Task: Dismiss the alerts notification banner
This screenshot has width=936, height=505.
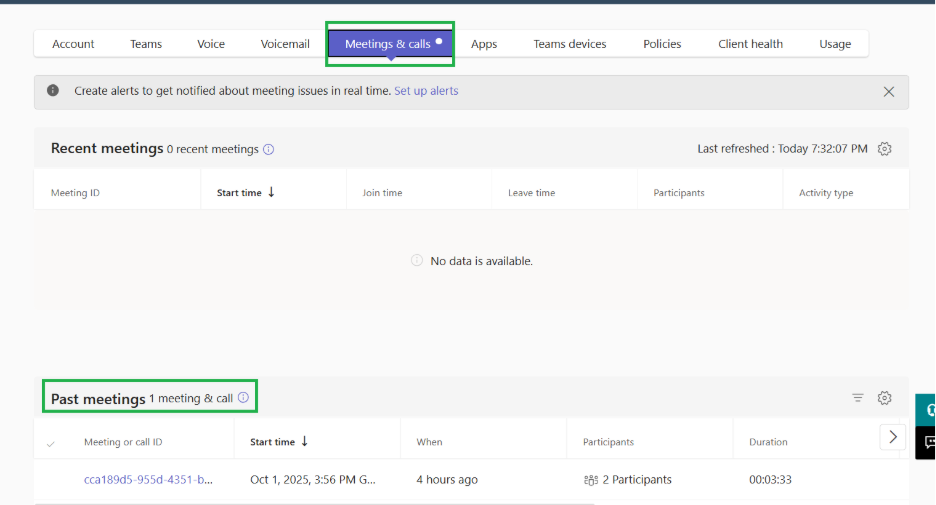Action: pyautogui.click(x=889, y=91)
